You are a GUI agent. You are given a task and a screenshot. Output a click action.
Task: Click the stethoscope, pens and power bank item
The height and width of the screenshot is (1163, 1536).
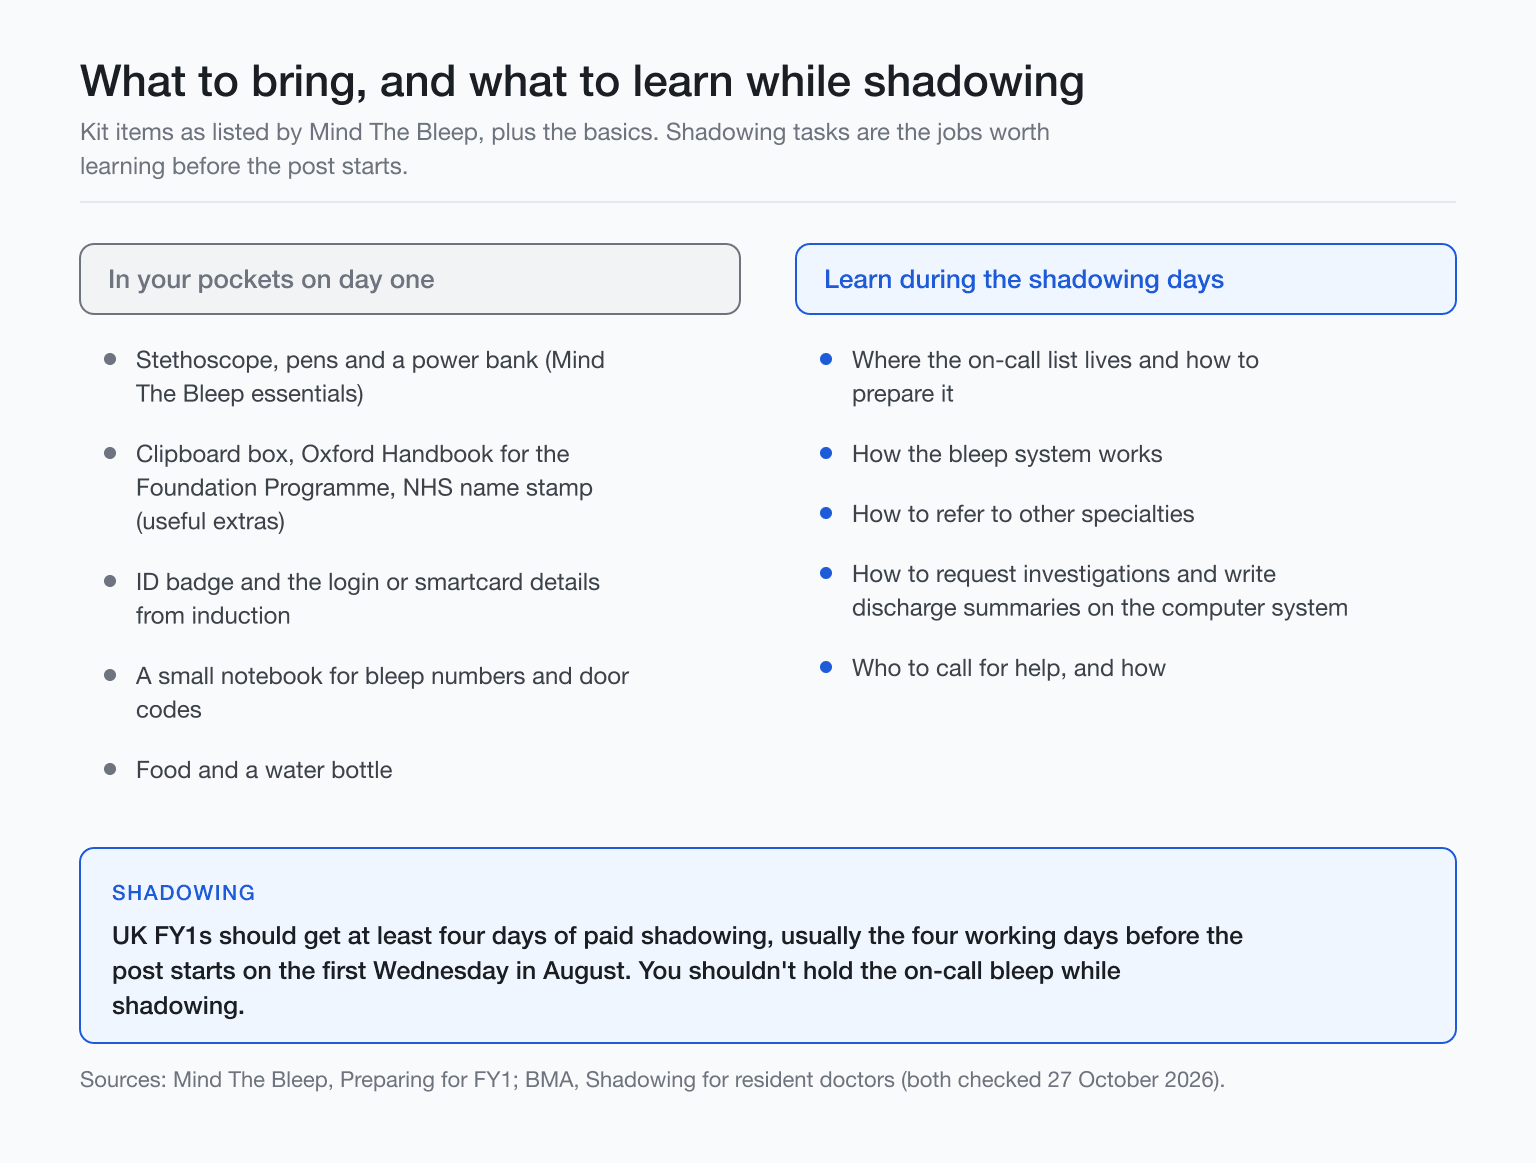[x=370, y=377]
